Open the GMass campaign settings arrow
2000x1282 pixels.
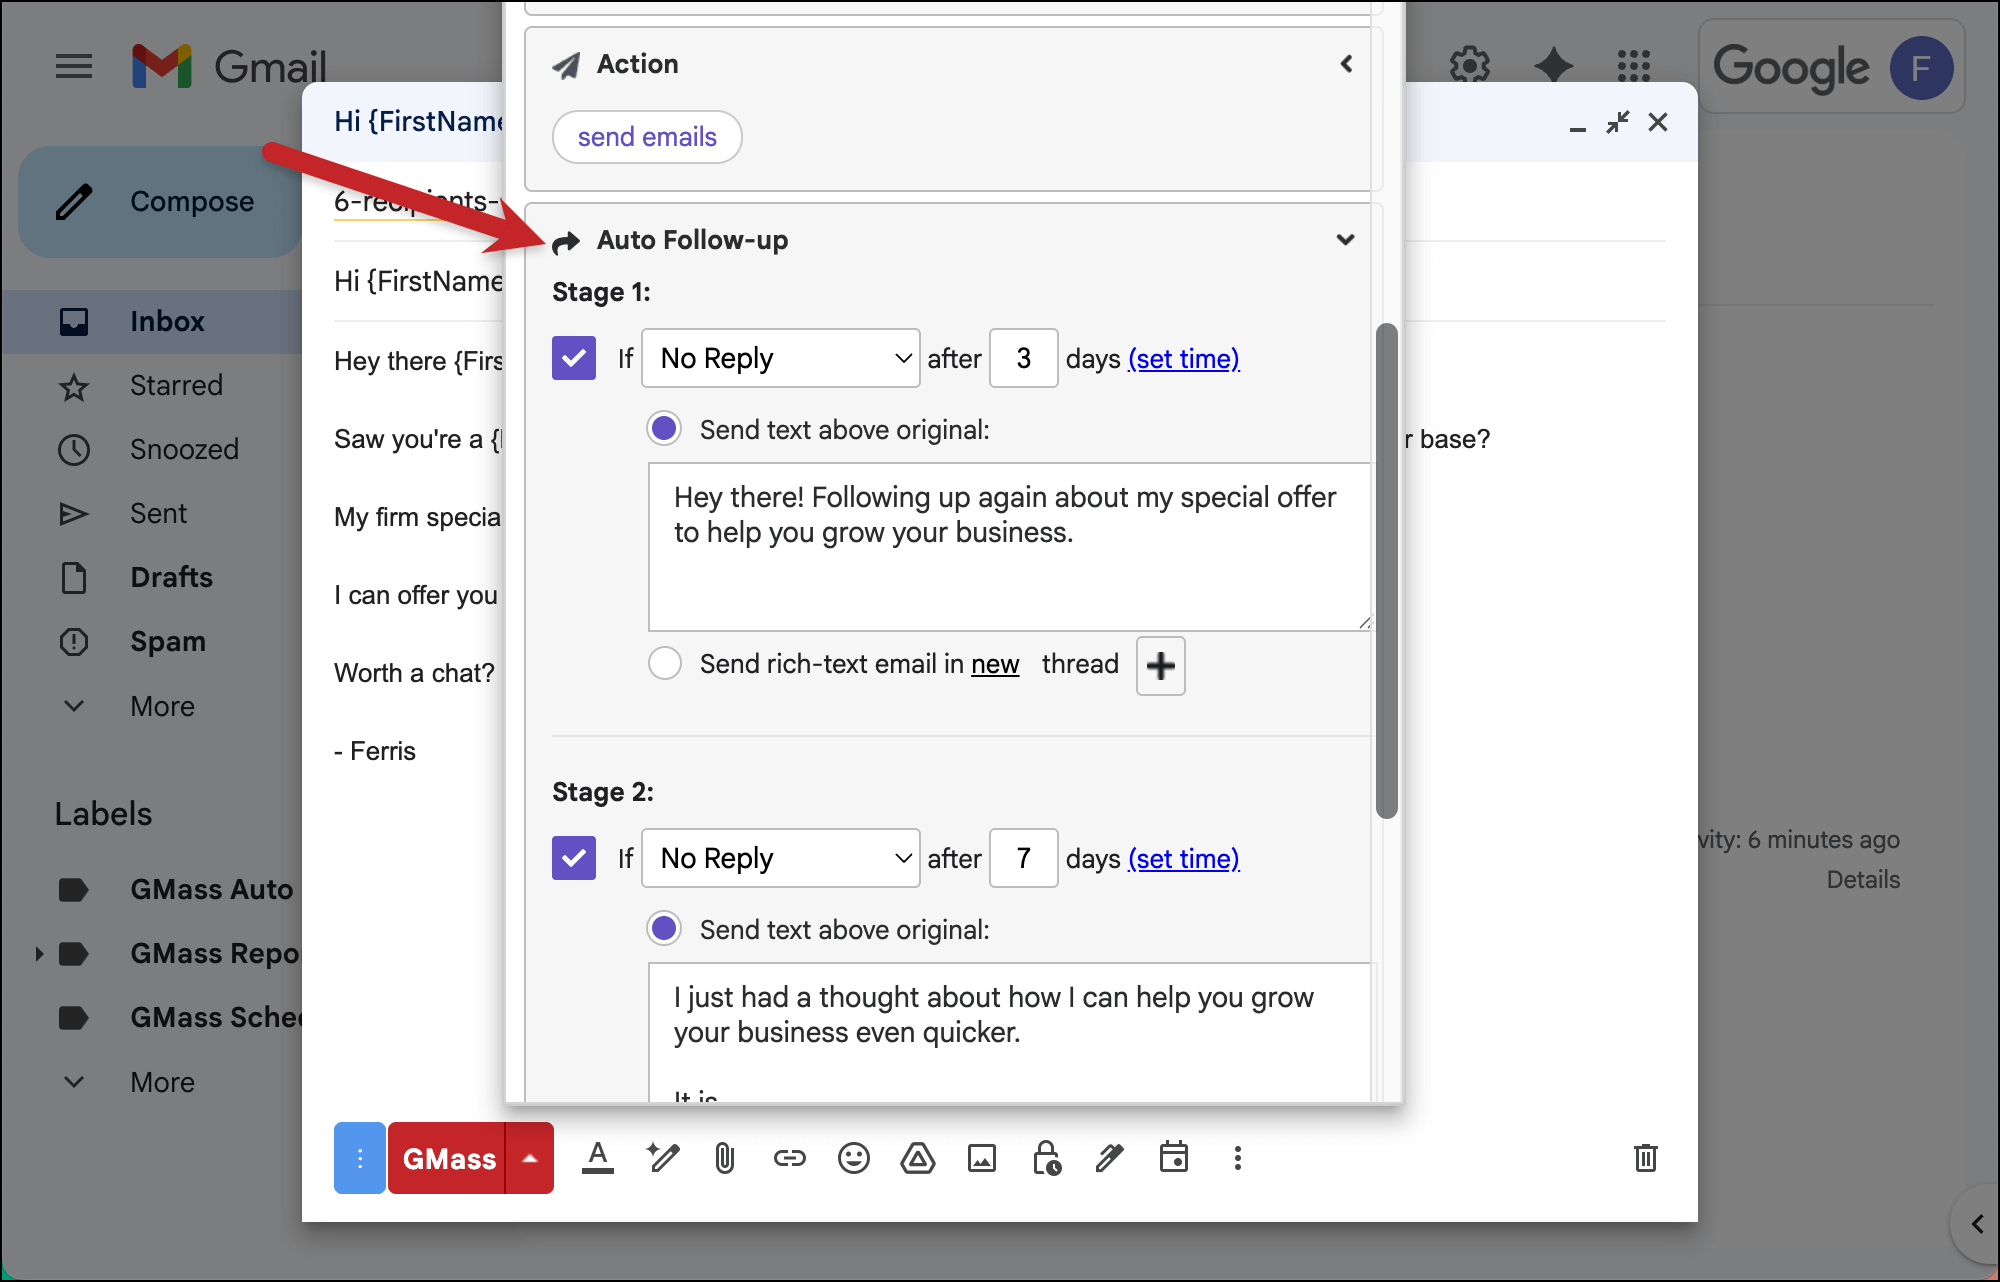pos(530,1158)
